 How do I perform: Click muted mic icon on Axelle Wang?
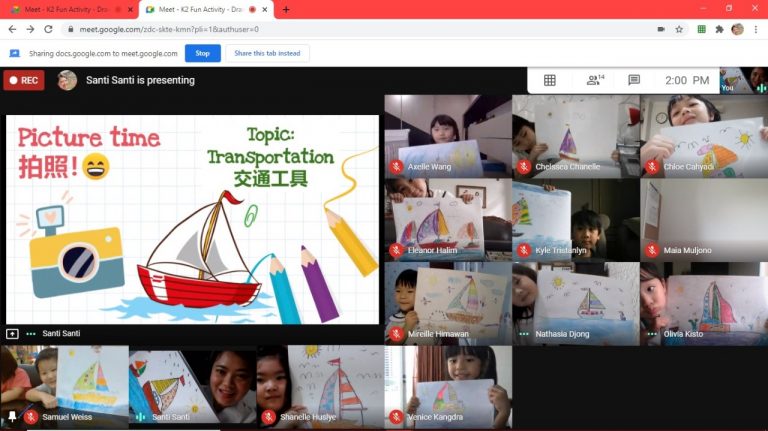(396, 166)
